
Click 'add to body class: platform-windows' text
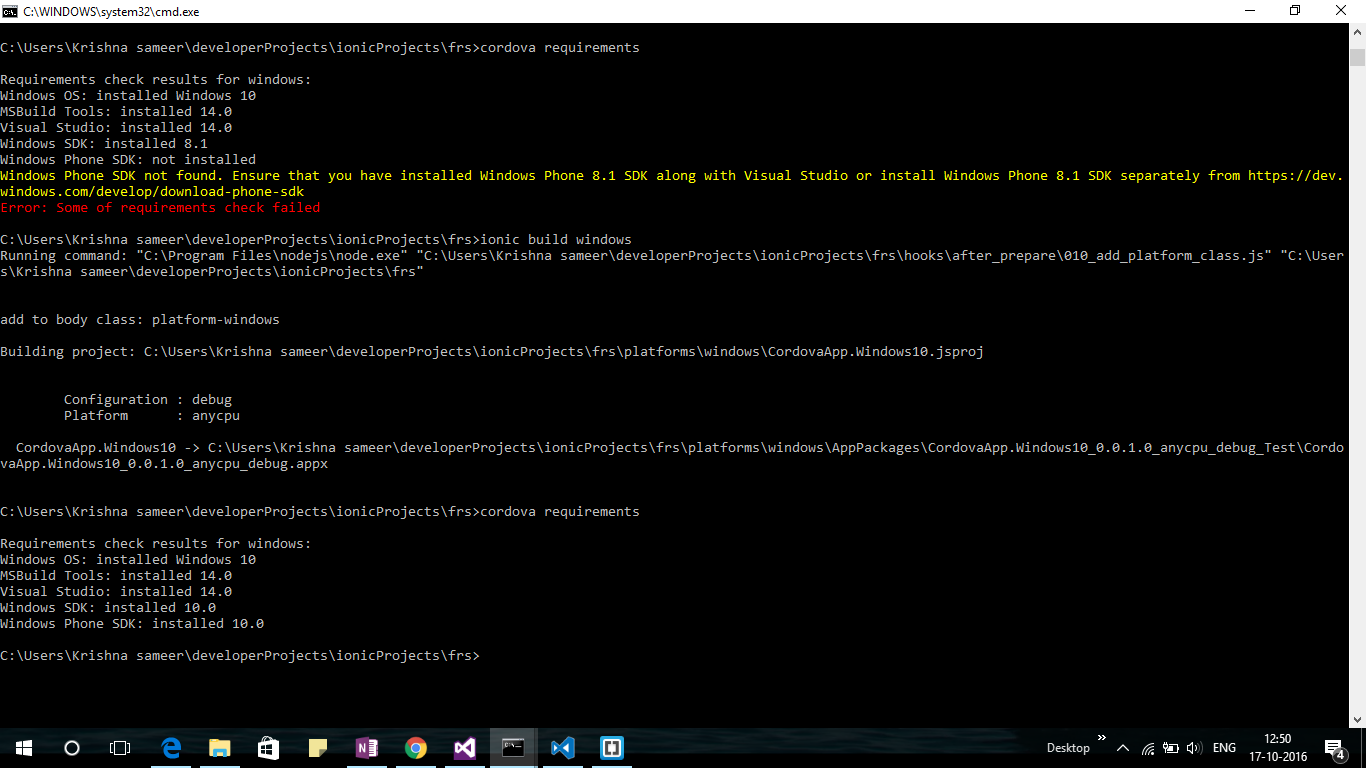pyautogui.click(x=140, y=319)
